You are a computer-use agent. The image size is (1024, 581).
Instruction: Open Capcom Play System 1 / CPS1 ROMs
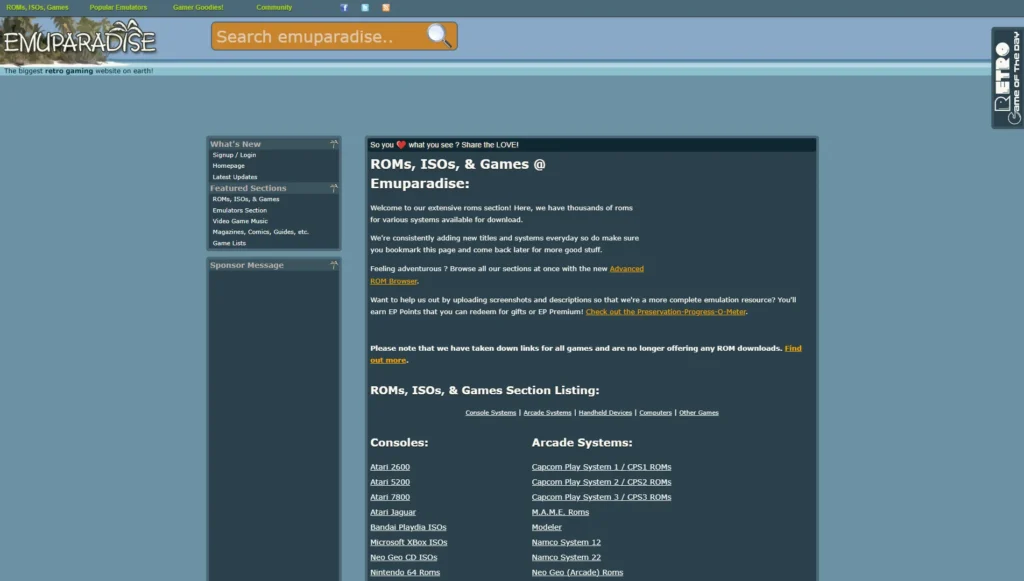[601, 467]
